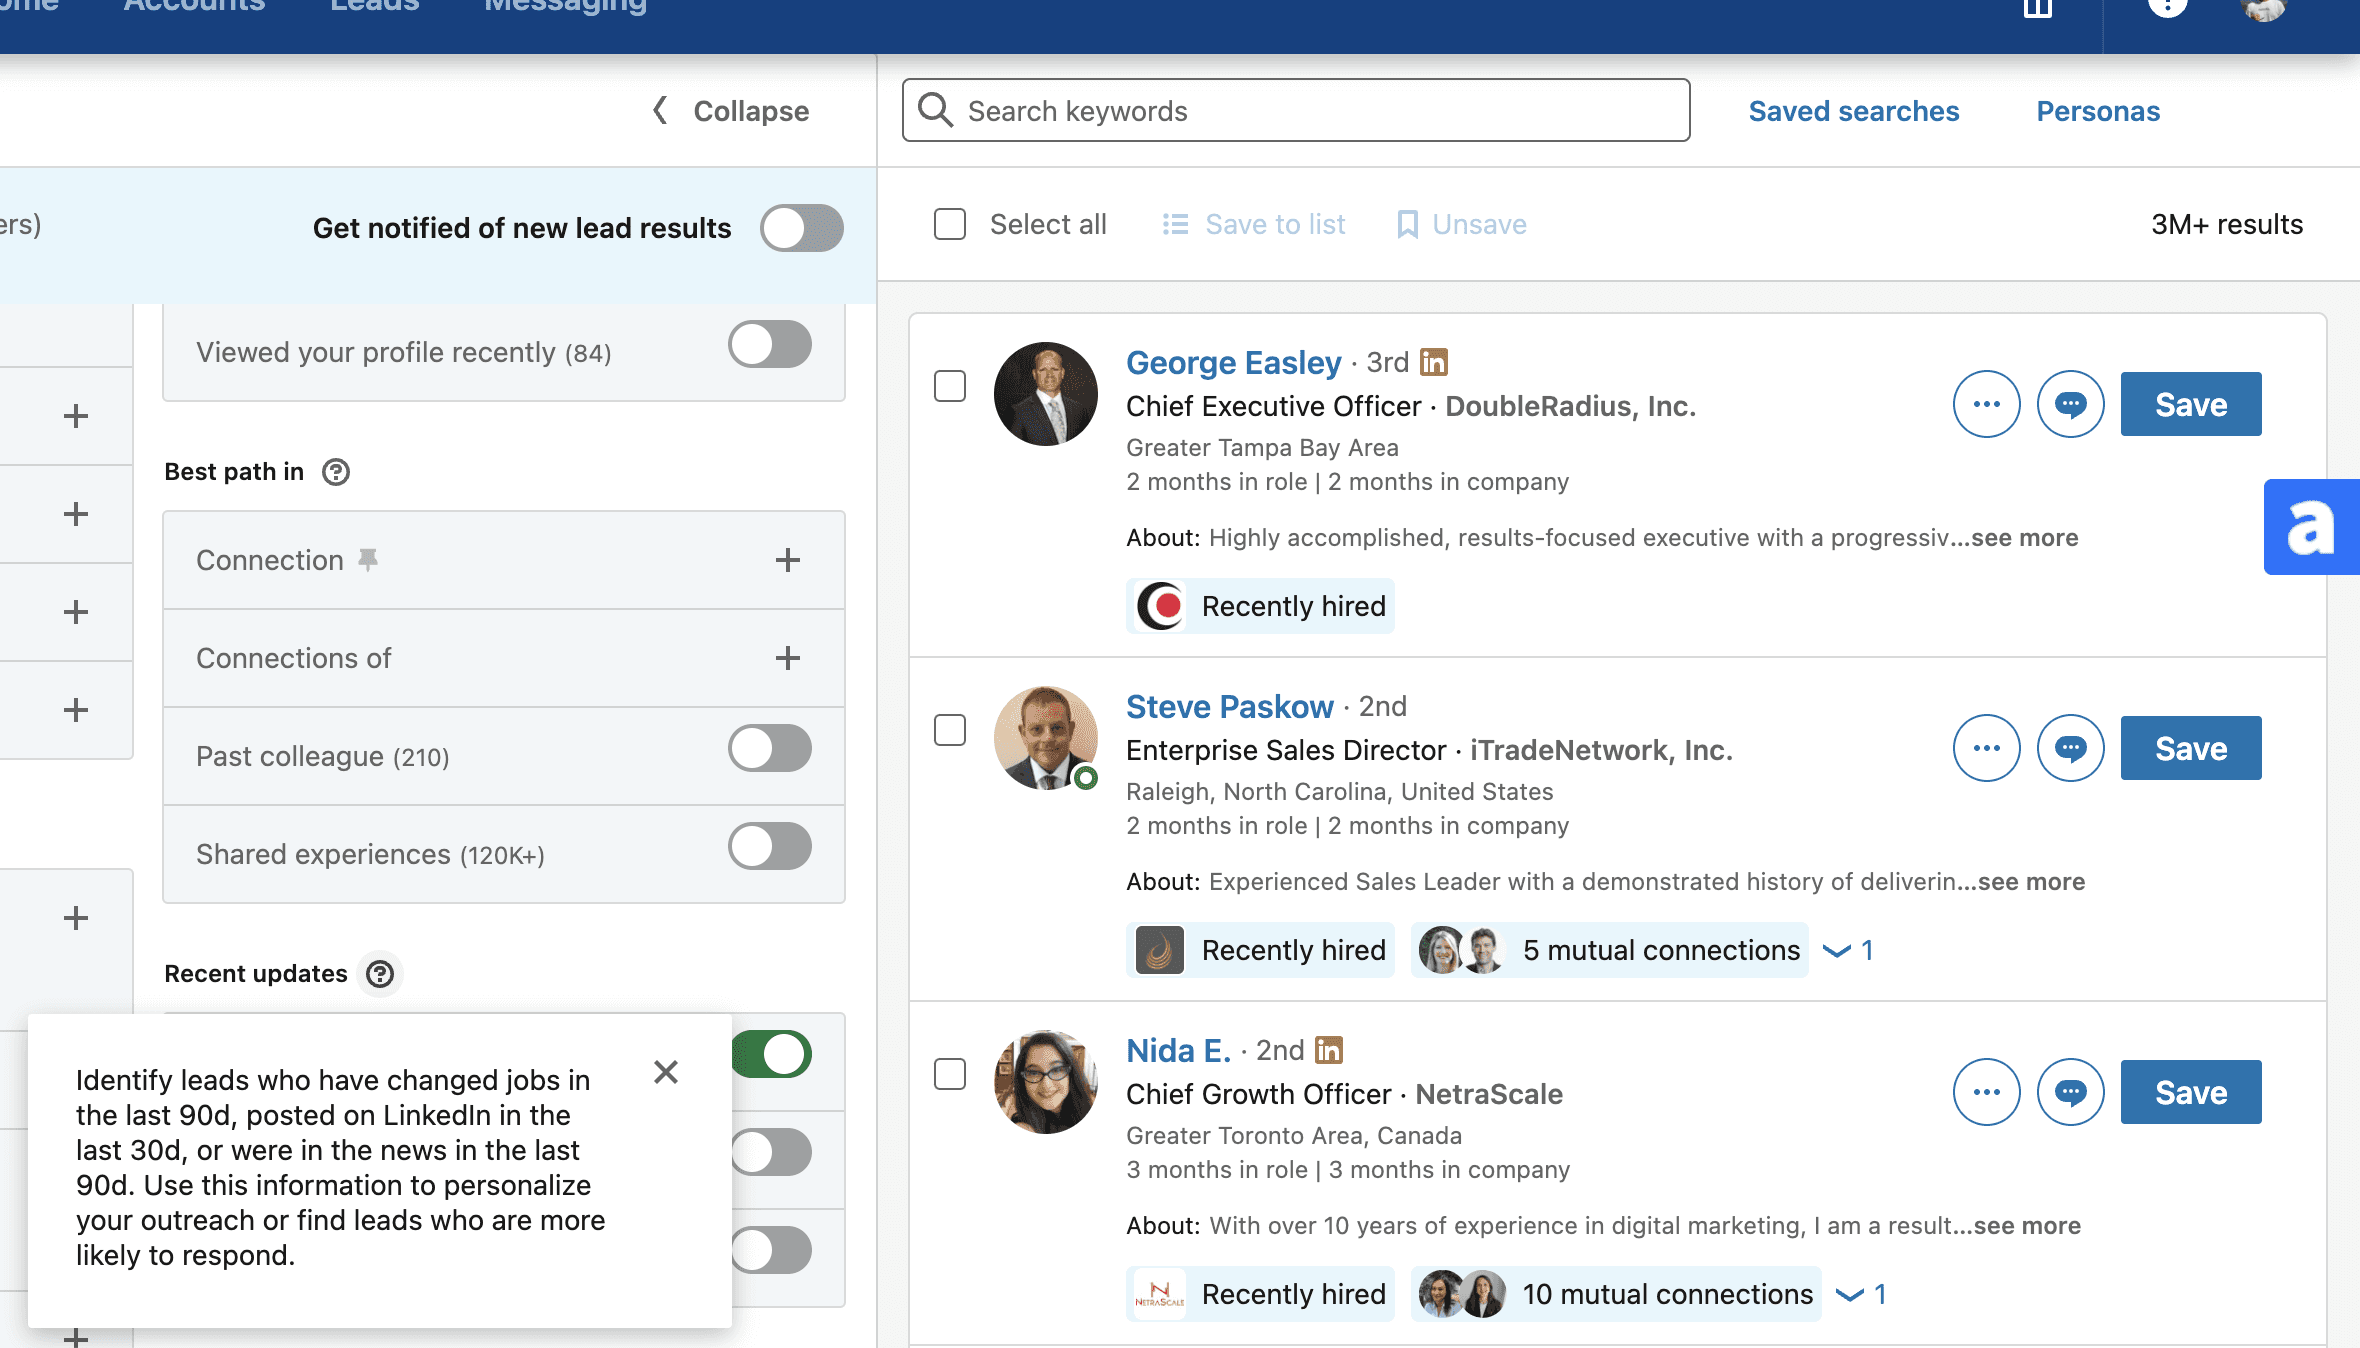2360x1348 pixels.
Task: Enable Viewed your profile recently filter
Action: (x=770, y=344)
